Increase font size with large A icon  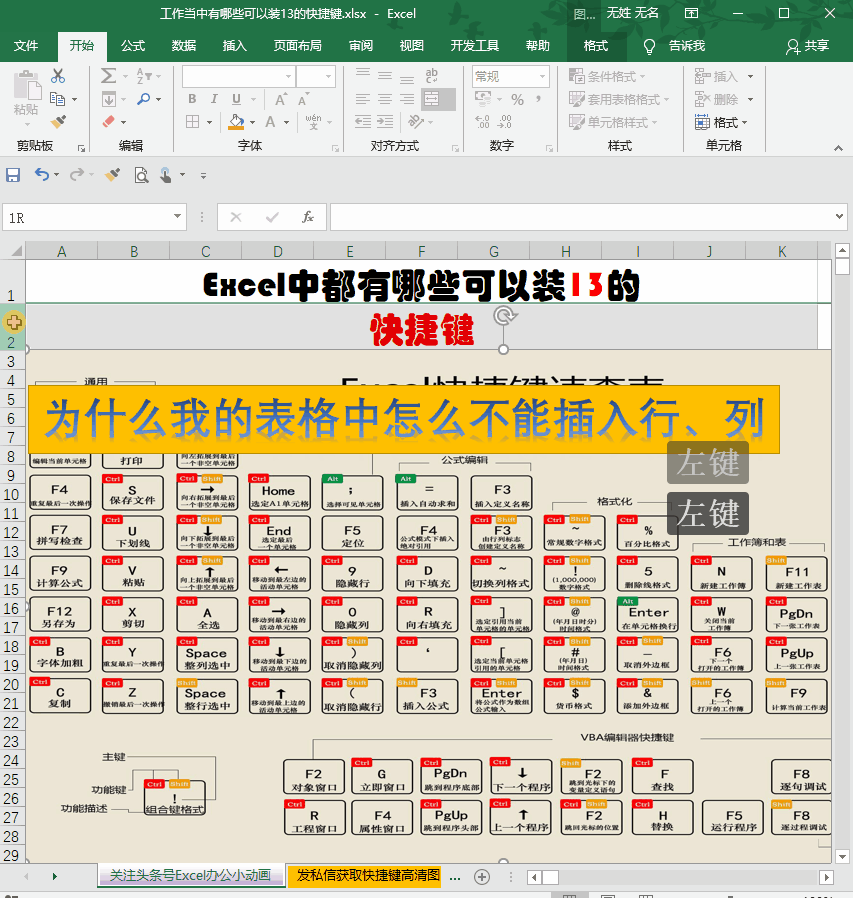280,100
